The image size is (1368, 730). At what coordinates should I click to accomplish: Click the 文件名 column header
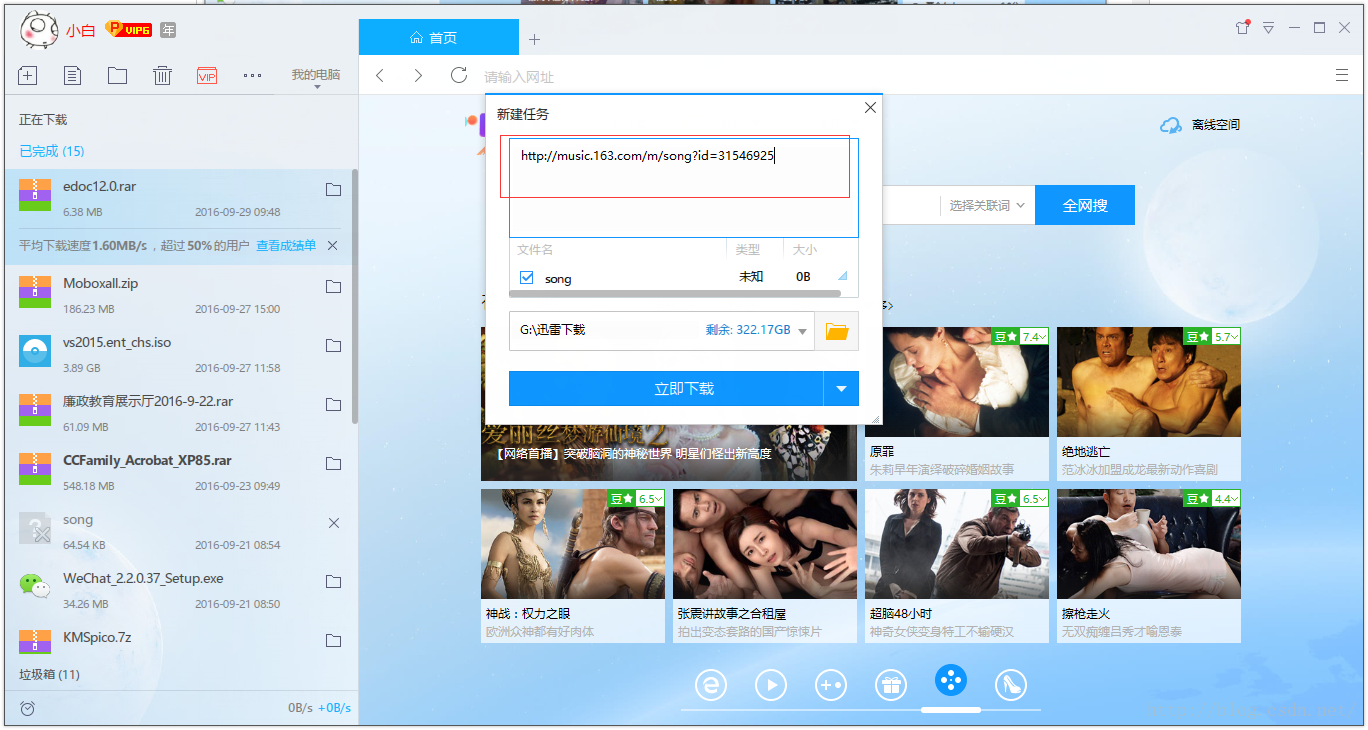(535, 250)
